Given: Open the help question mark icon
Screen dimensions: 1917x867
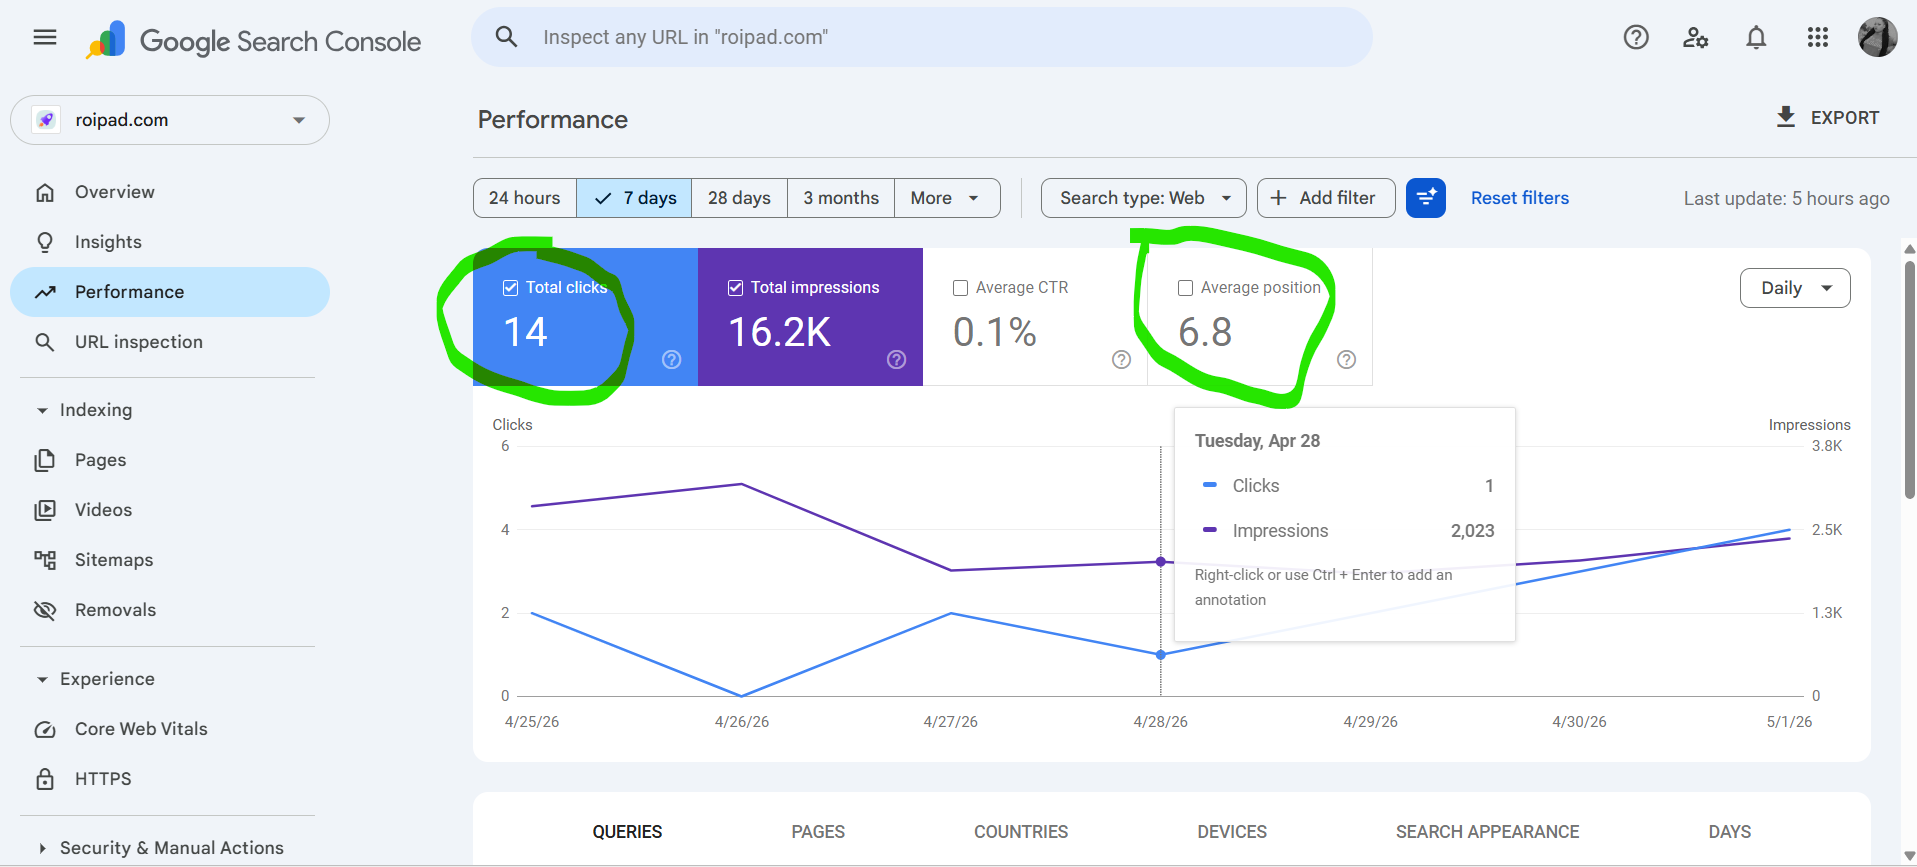Looking at the screenshot, I should coord(1636,37).
